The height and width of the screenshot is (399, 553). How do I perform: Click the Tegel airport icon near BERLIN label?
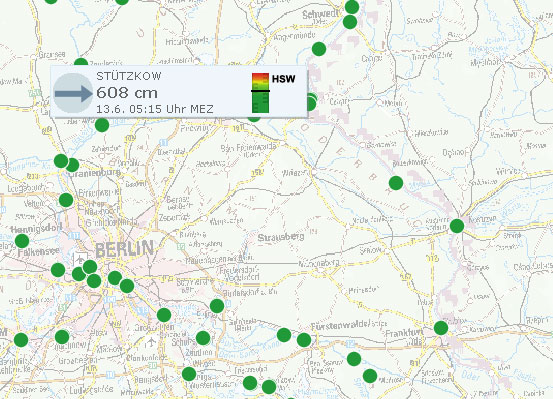coord(79,260)
